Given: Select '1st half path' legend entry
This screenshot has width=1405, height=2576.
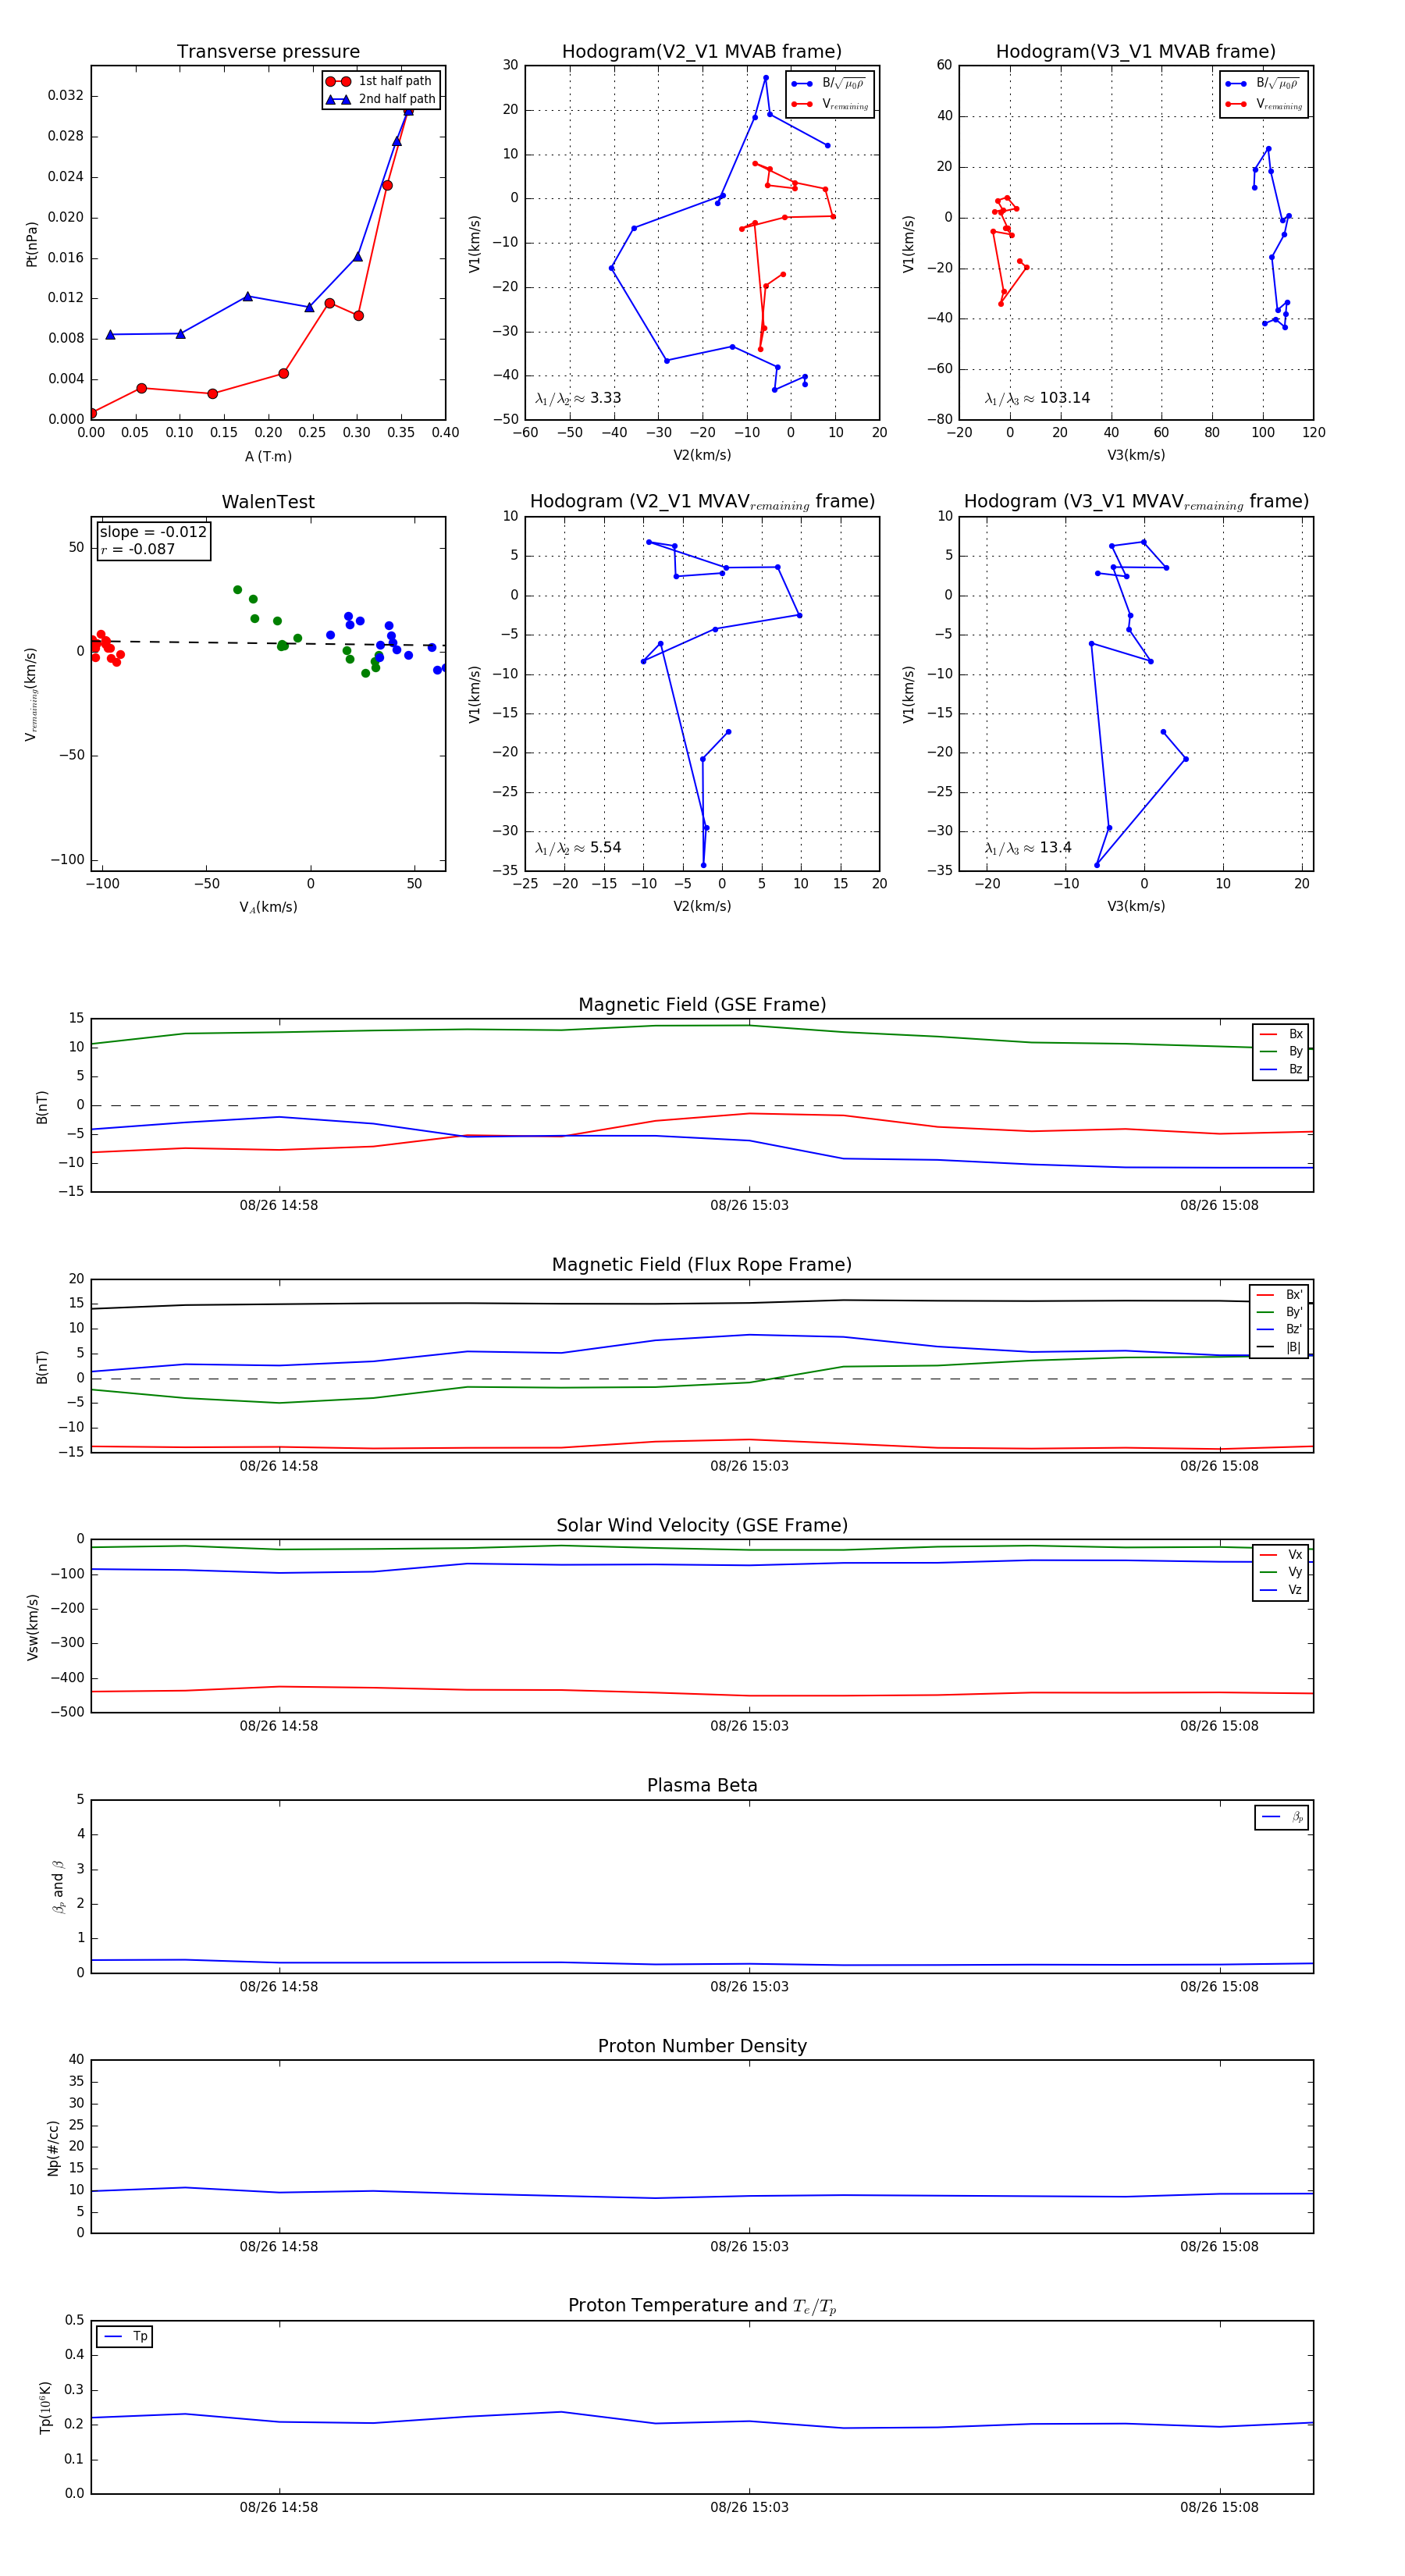Looking at the screenshot, I should [x=381, y=81].
